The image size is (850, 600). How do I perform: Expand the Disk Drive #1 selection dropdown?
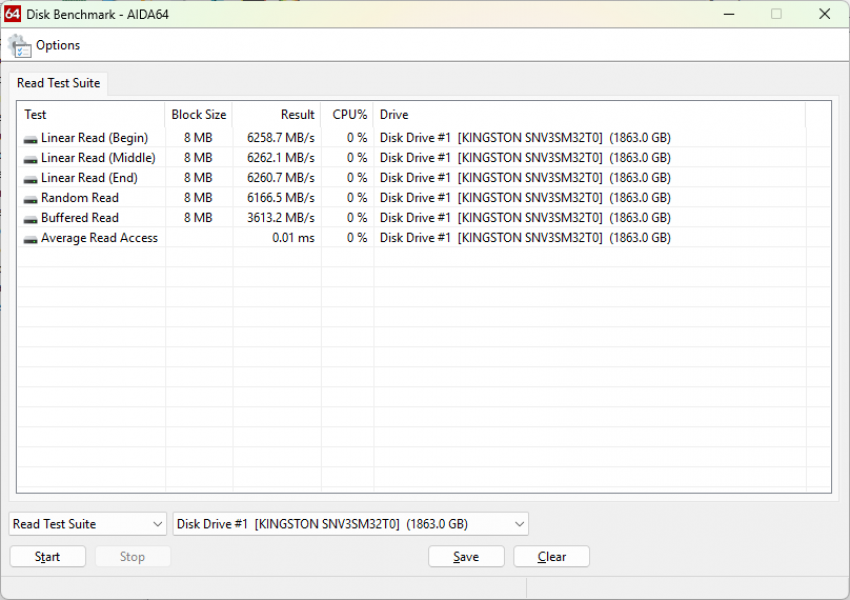tap(350, 524)
